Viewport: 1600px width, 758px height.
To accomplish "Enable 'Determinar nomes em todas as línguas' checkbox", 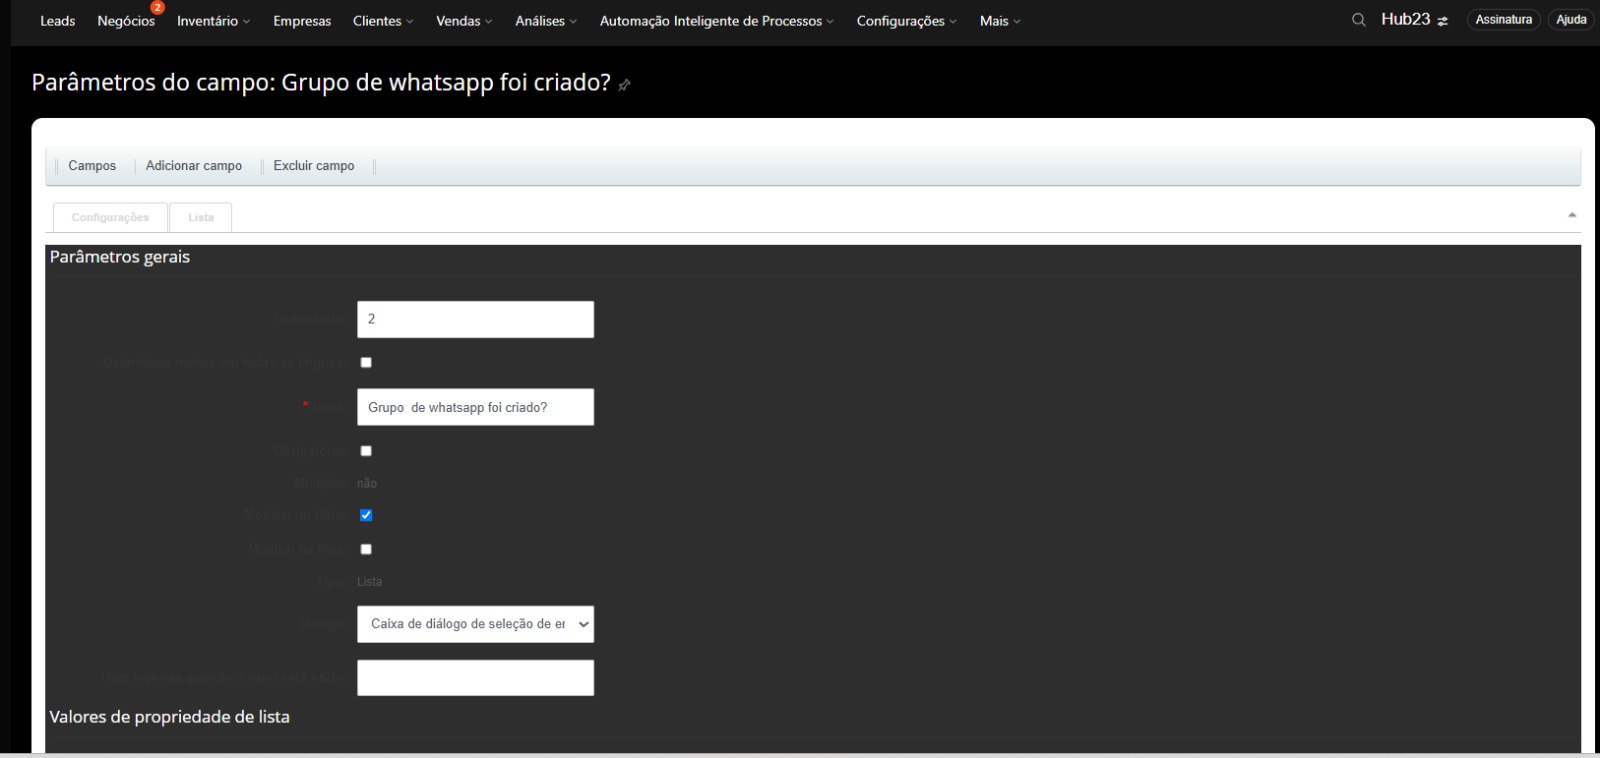I will pyautogui.click(x=366, y=362).
